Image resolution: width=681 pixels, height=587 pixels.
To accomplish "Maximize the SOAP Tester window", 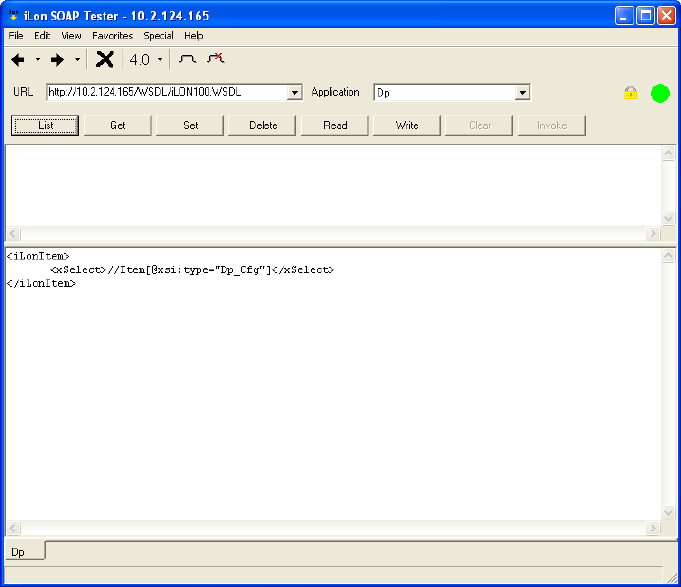I will (645, 16).
